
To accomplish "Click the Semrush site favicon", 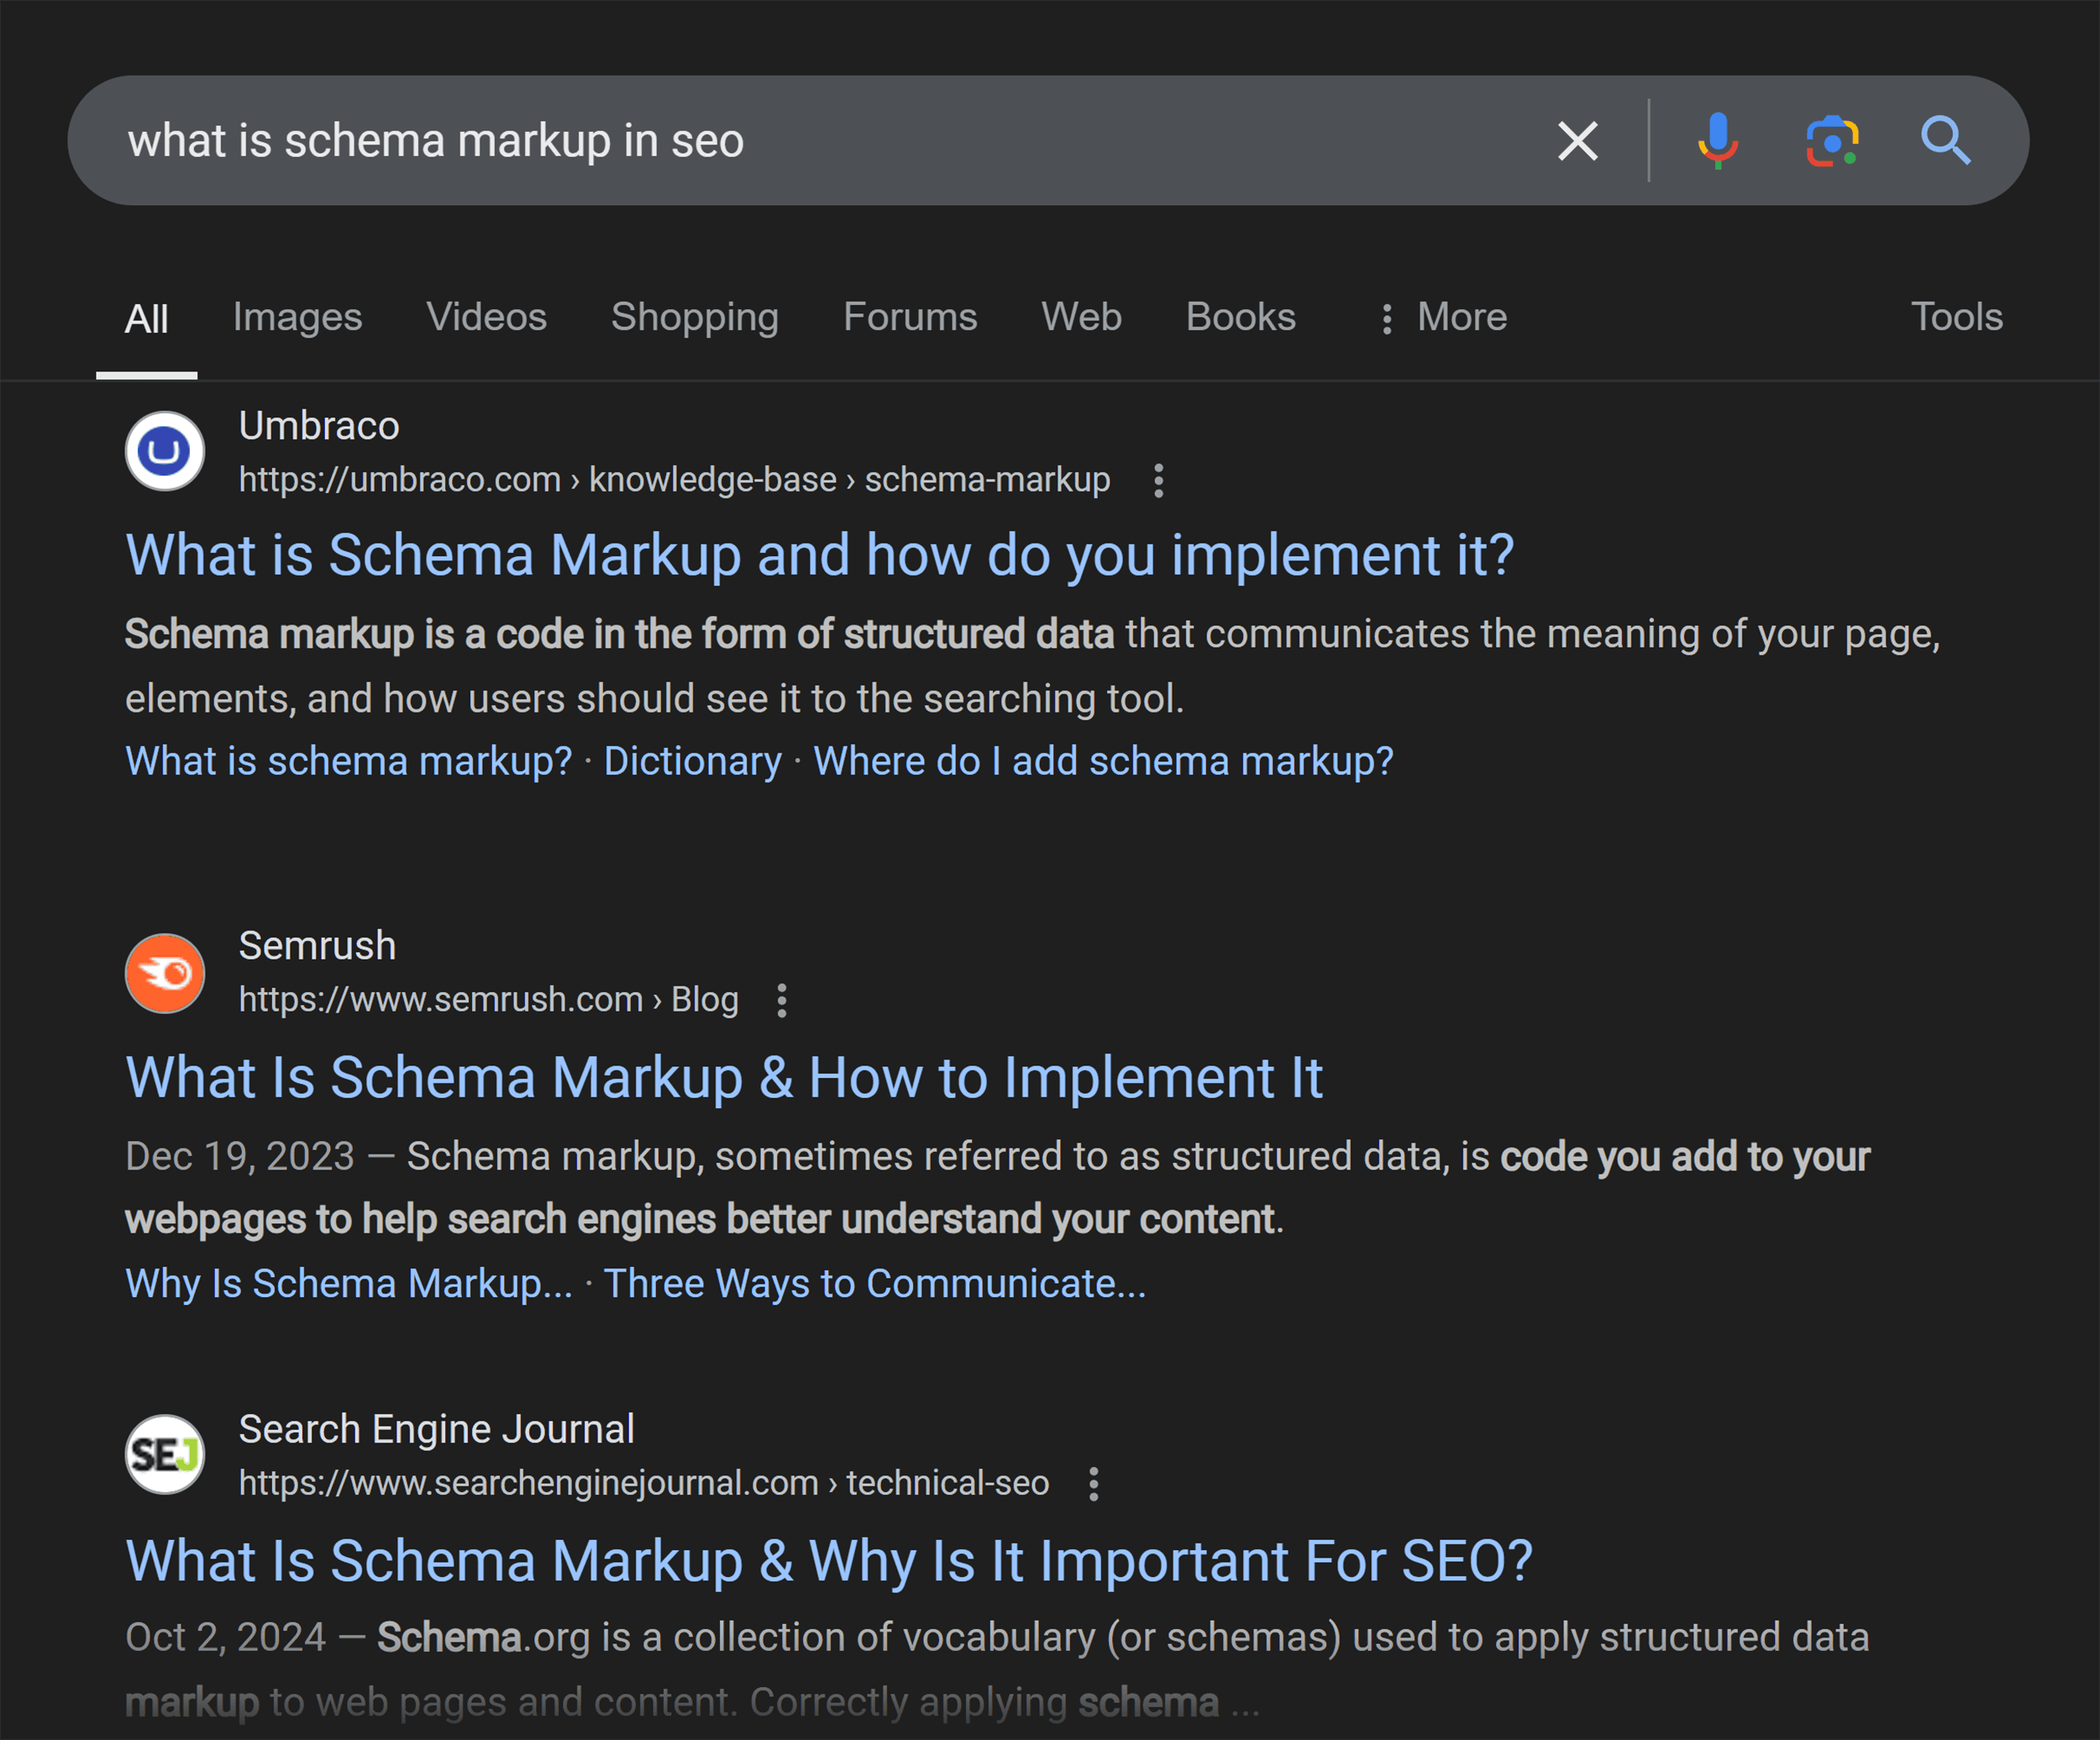I will pyautogui.click(x=165, y=973).
